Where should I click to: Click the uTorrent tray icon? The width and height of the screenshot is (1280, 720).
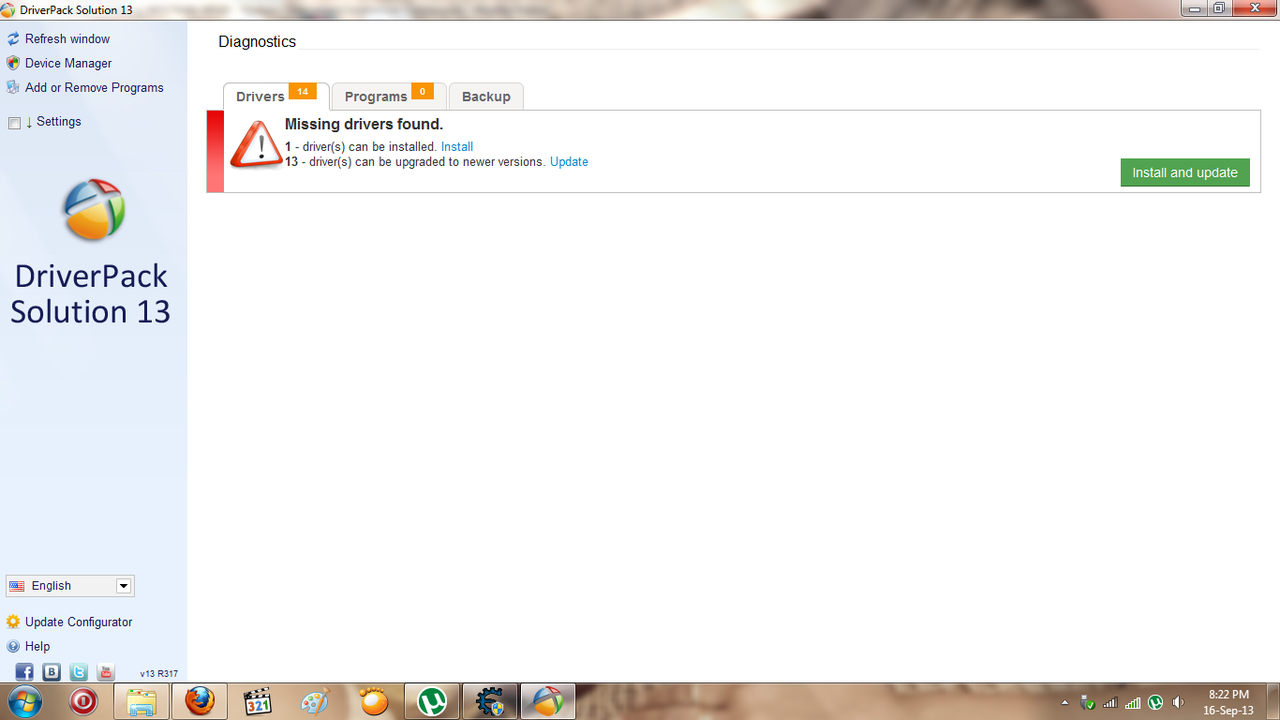coord(1156,702)
